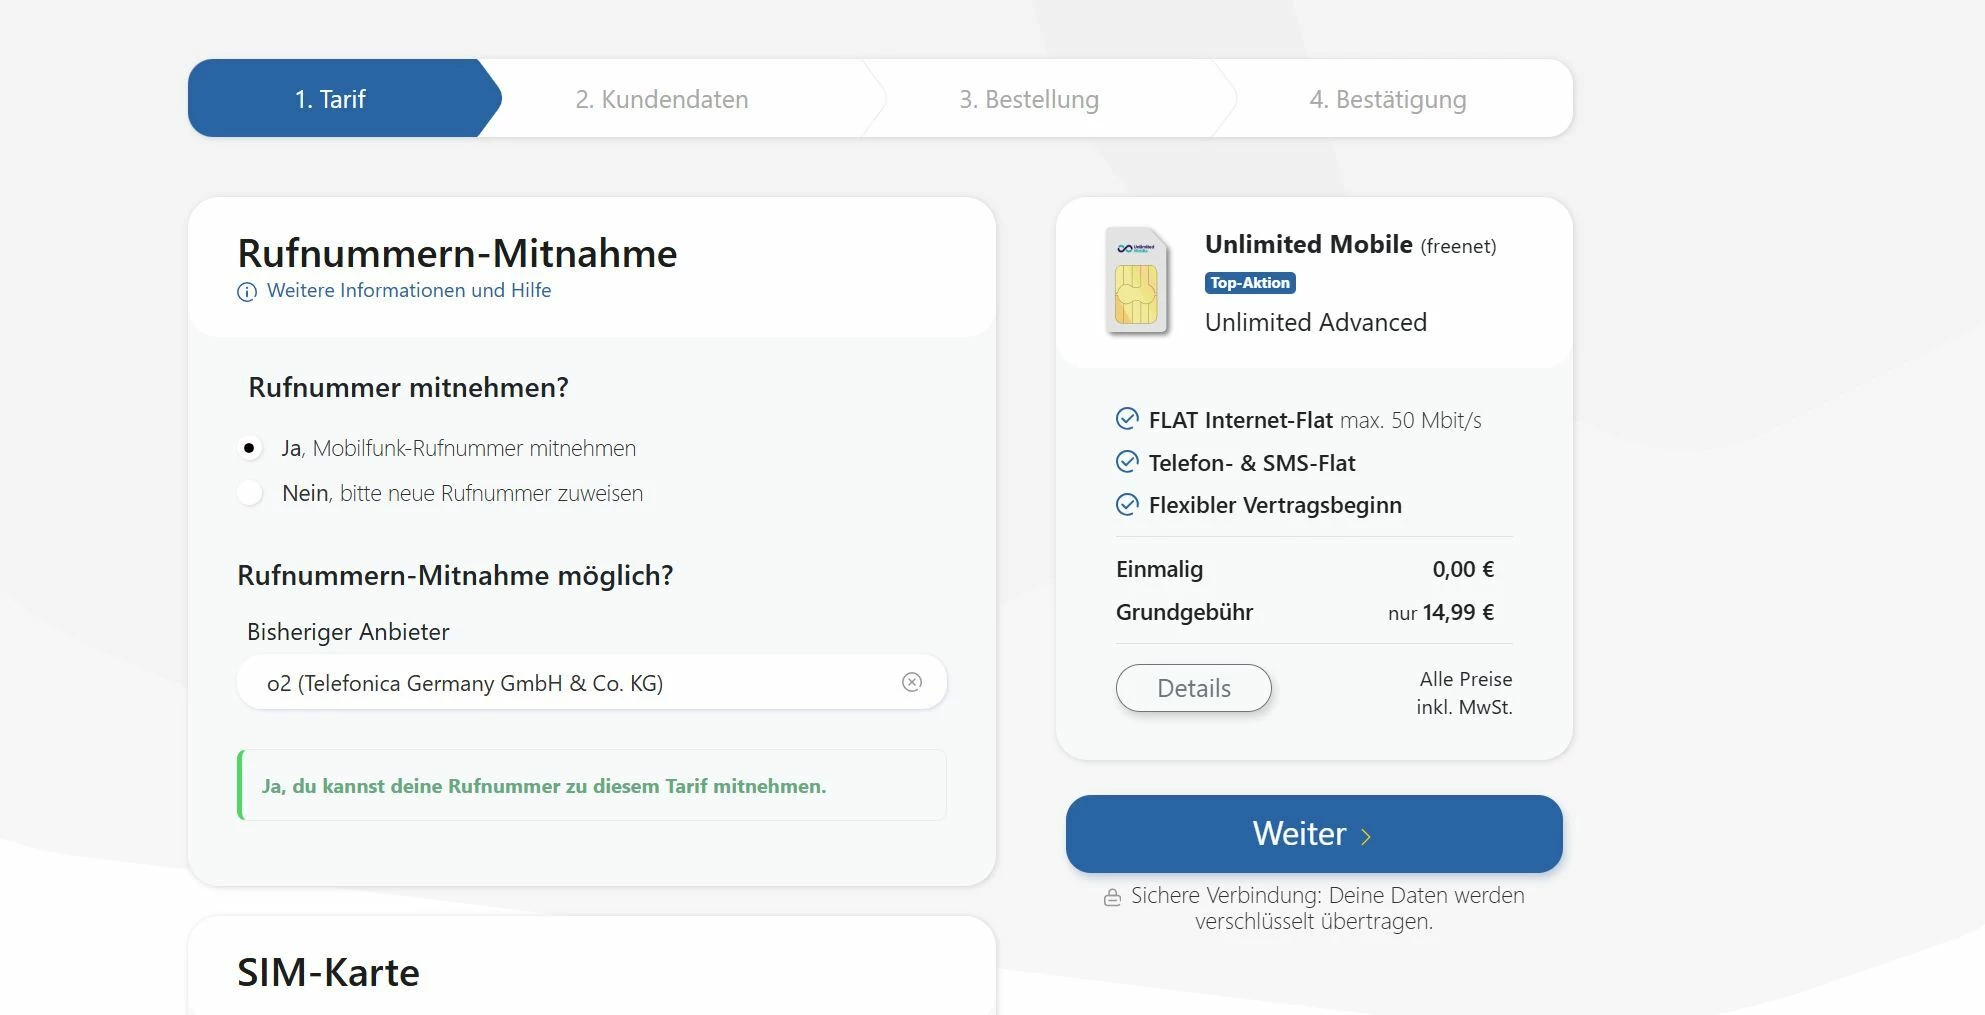The height and width of the screenshot is (1015, 1985).
Task: Click the SIM-Karte section heading
Action: pyautogui.click(x=328, y=972)
